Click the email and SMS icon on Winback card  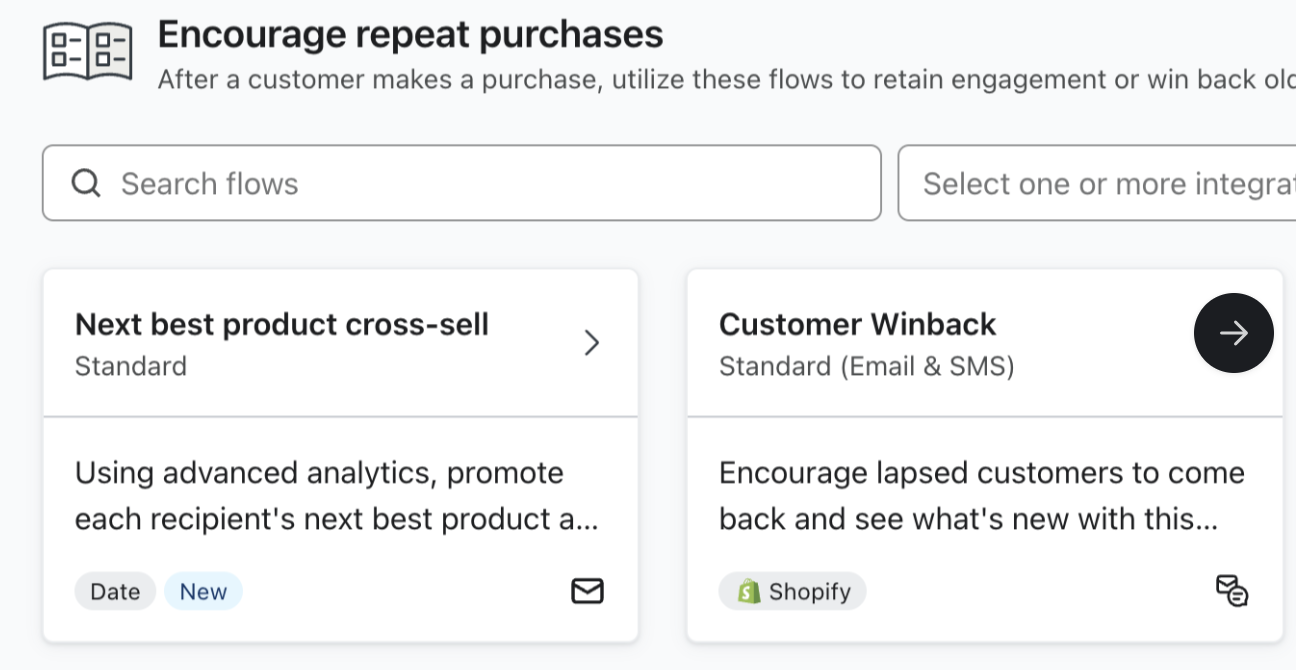1231,591
